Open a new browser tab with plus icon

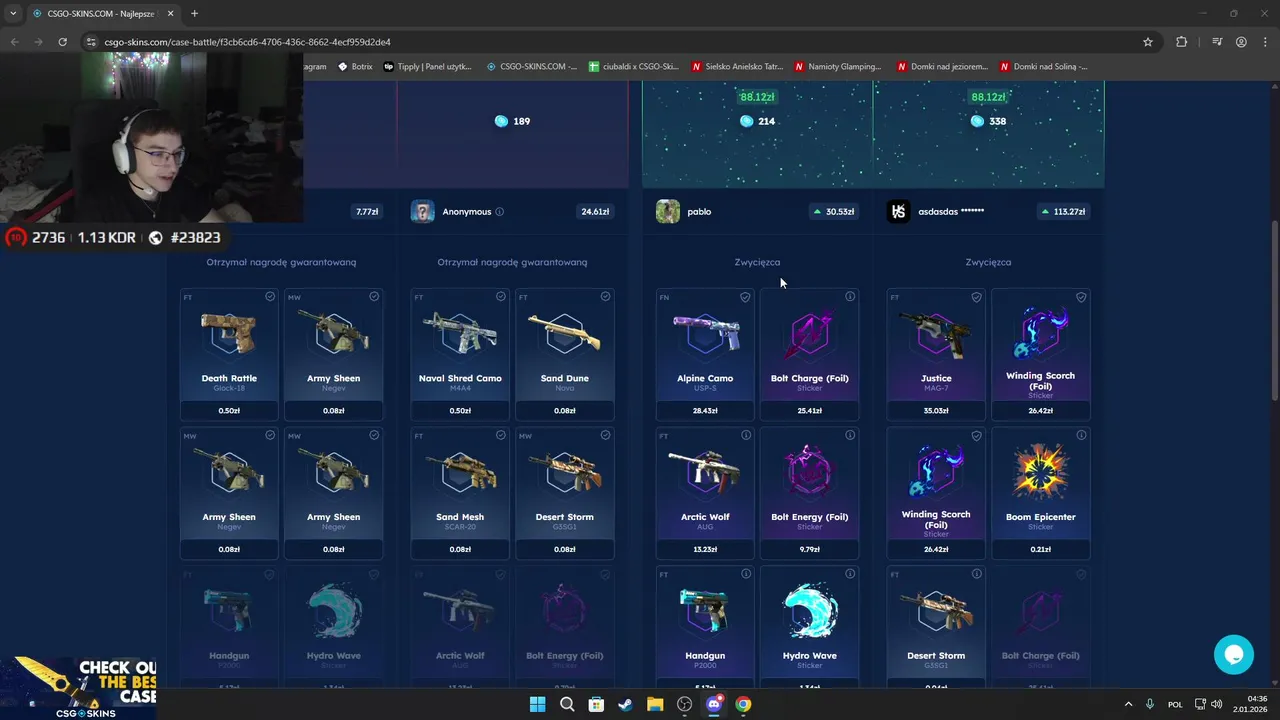[x=194, y=13]
